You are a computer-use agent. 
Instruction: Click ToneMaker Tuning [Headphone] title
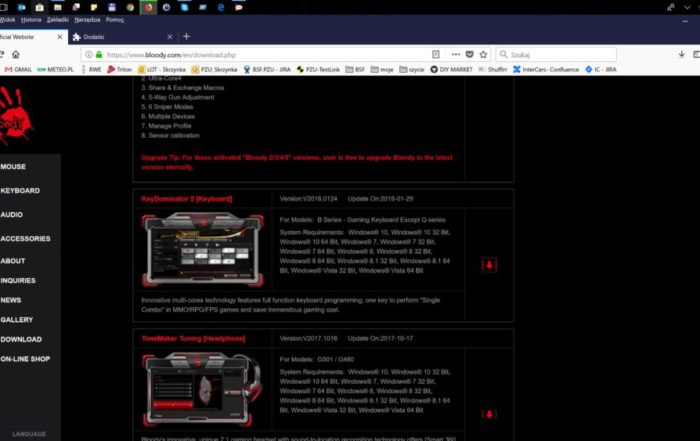click(x=193, y=338)
